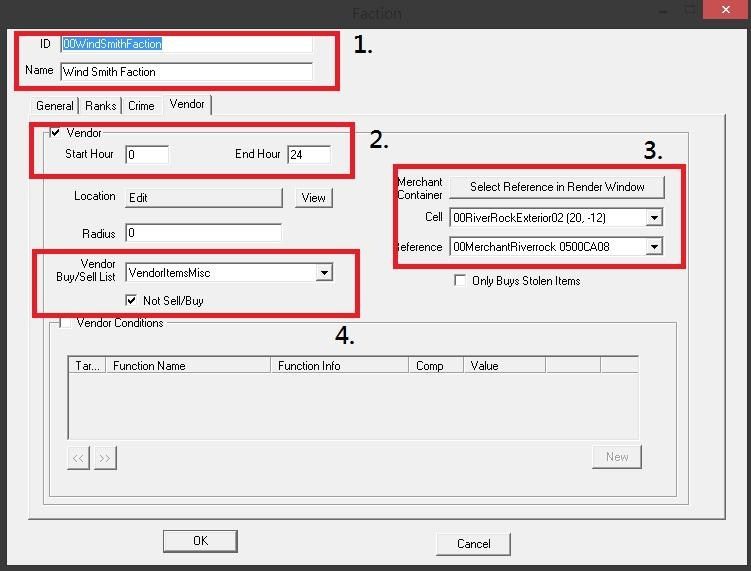
Task: Toggle the Not Sell/Buy checkbox
Action: click(x=131, y=300)
